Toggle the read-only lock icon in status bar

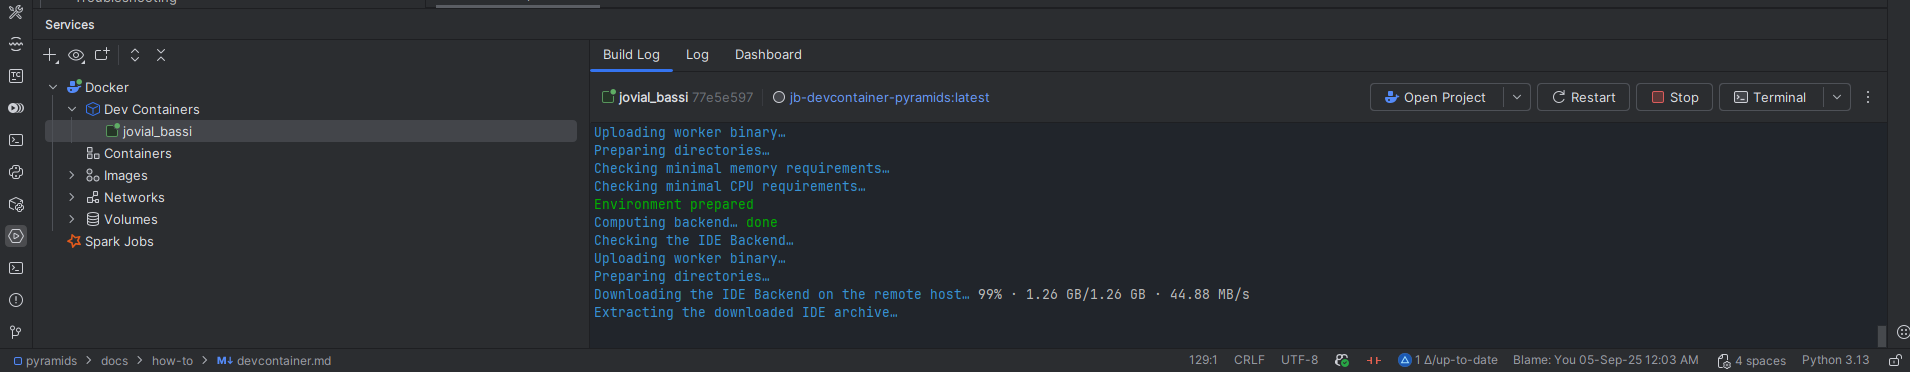[1895, 360]
